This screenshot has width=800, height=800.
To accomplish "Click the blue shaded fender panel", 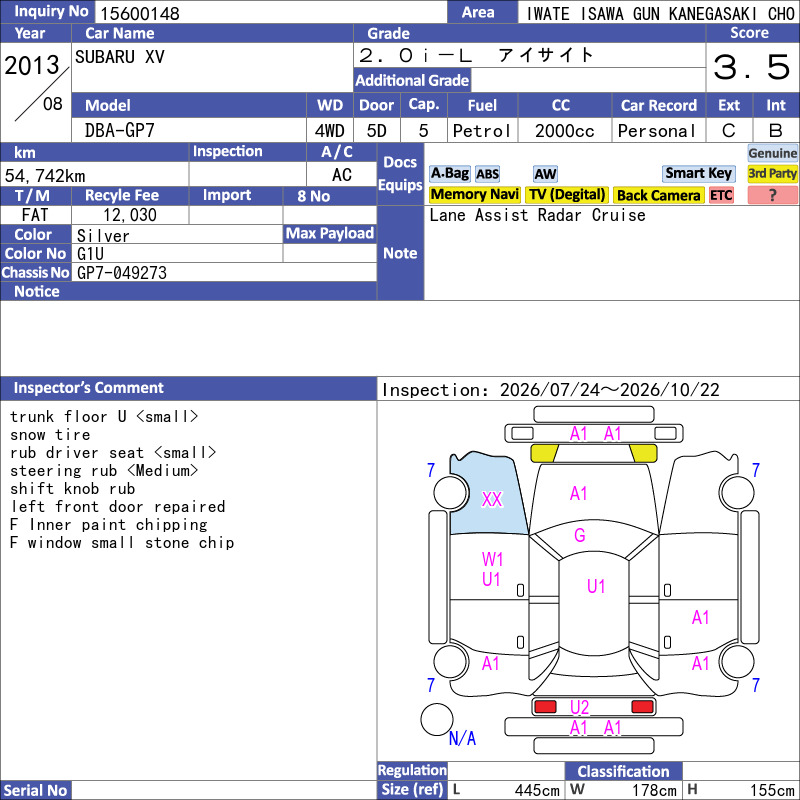I will point(487,492).
